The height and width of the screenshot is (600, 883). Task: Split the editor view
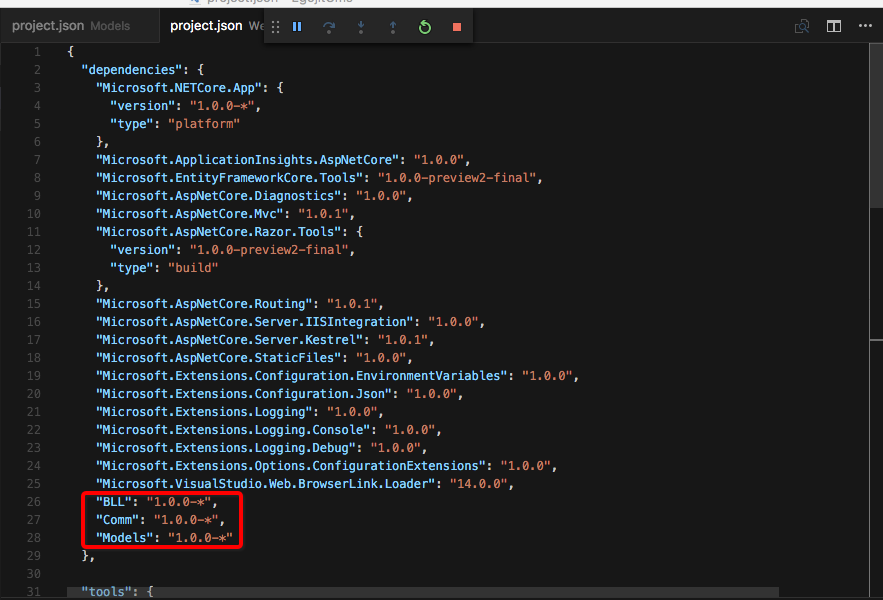coord(834,26)
